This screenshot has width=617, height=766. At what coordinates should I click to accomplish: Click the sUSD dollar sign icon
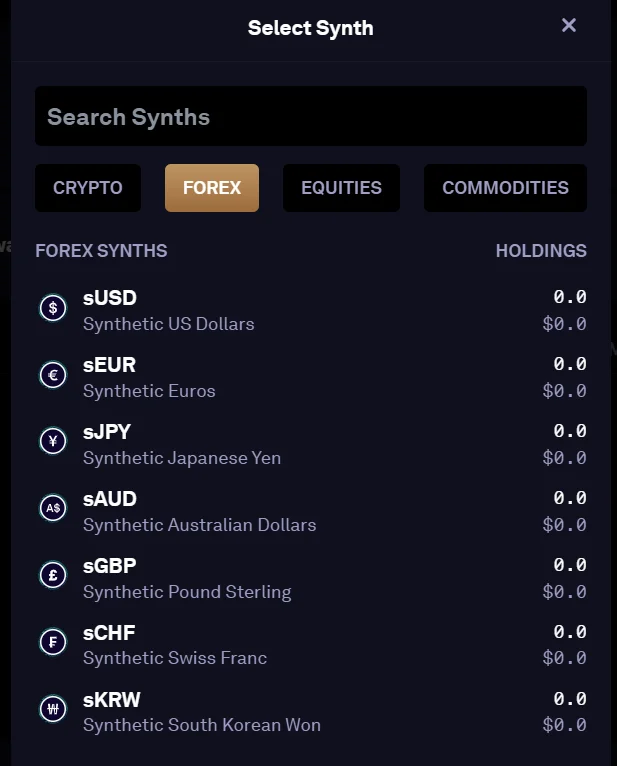click(x=53, y=308)
